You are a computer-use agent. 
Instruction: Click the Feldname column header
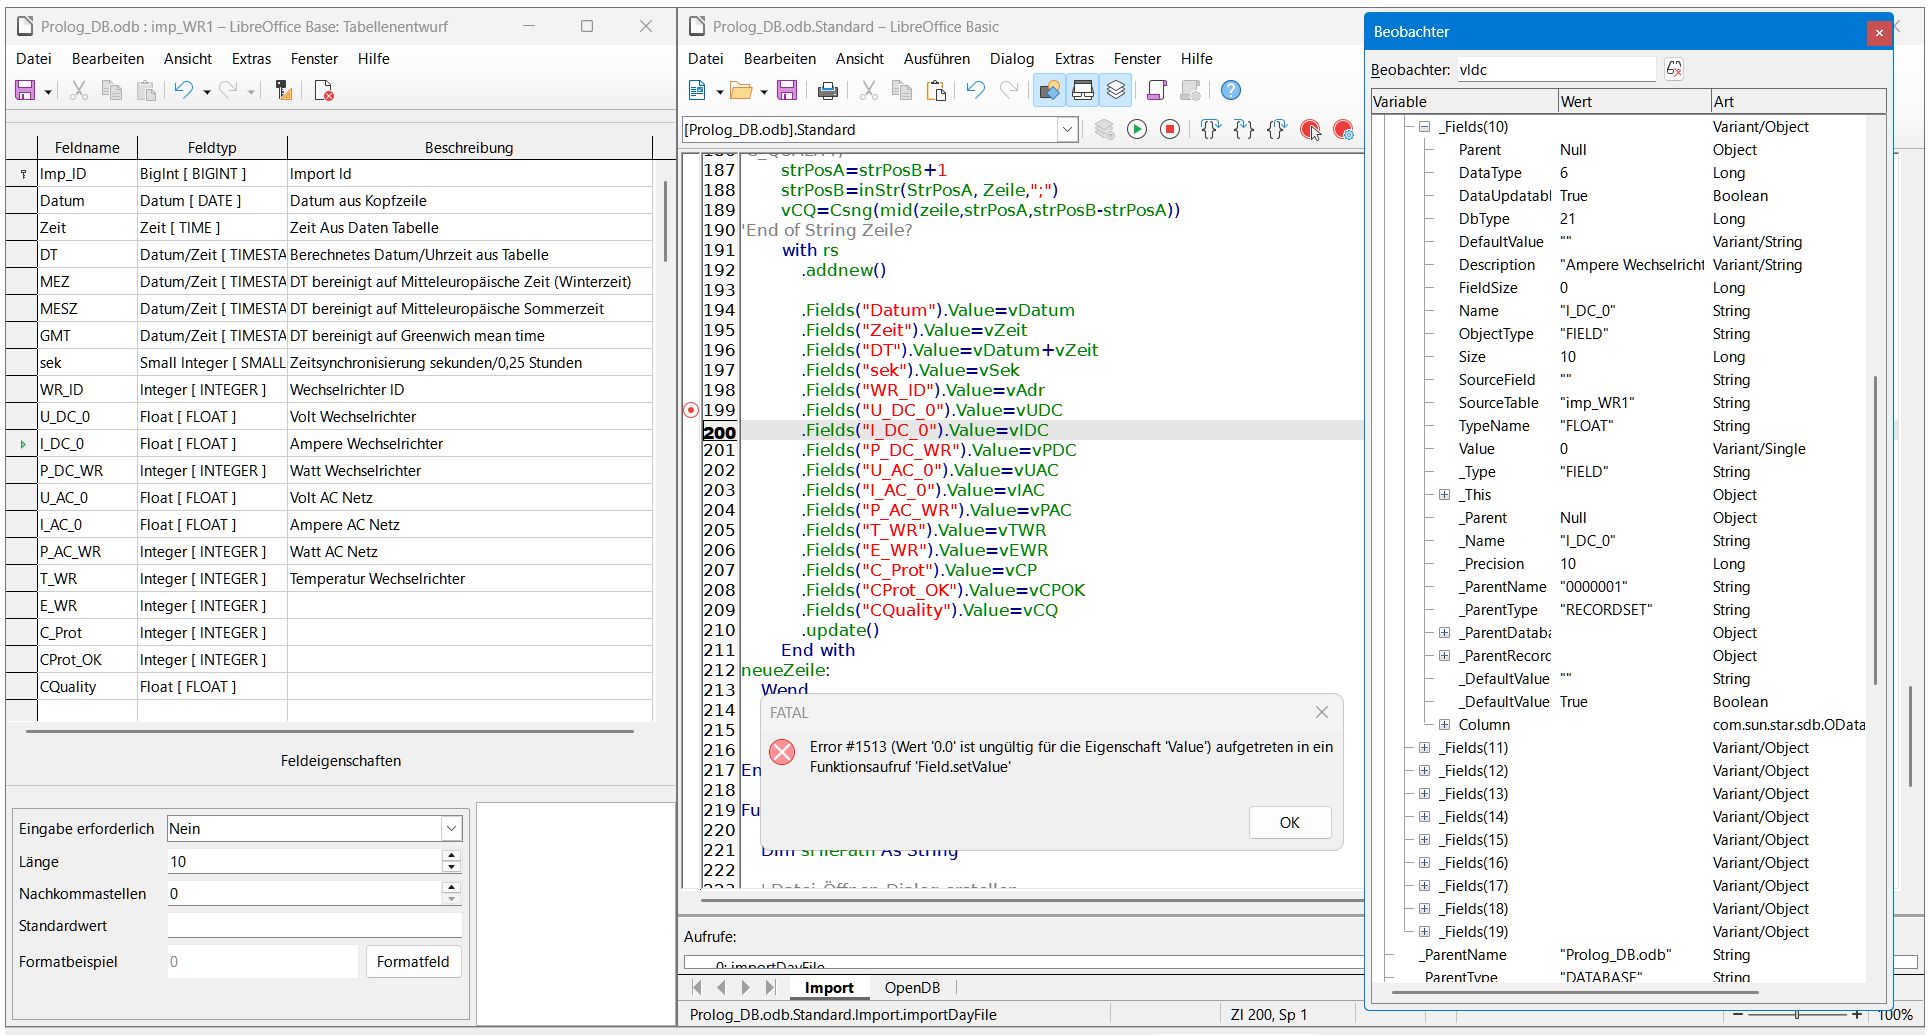point(87,148)
